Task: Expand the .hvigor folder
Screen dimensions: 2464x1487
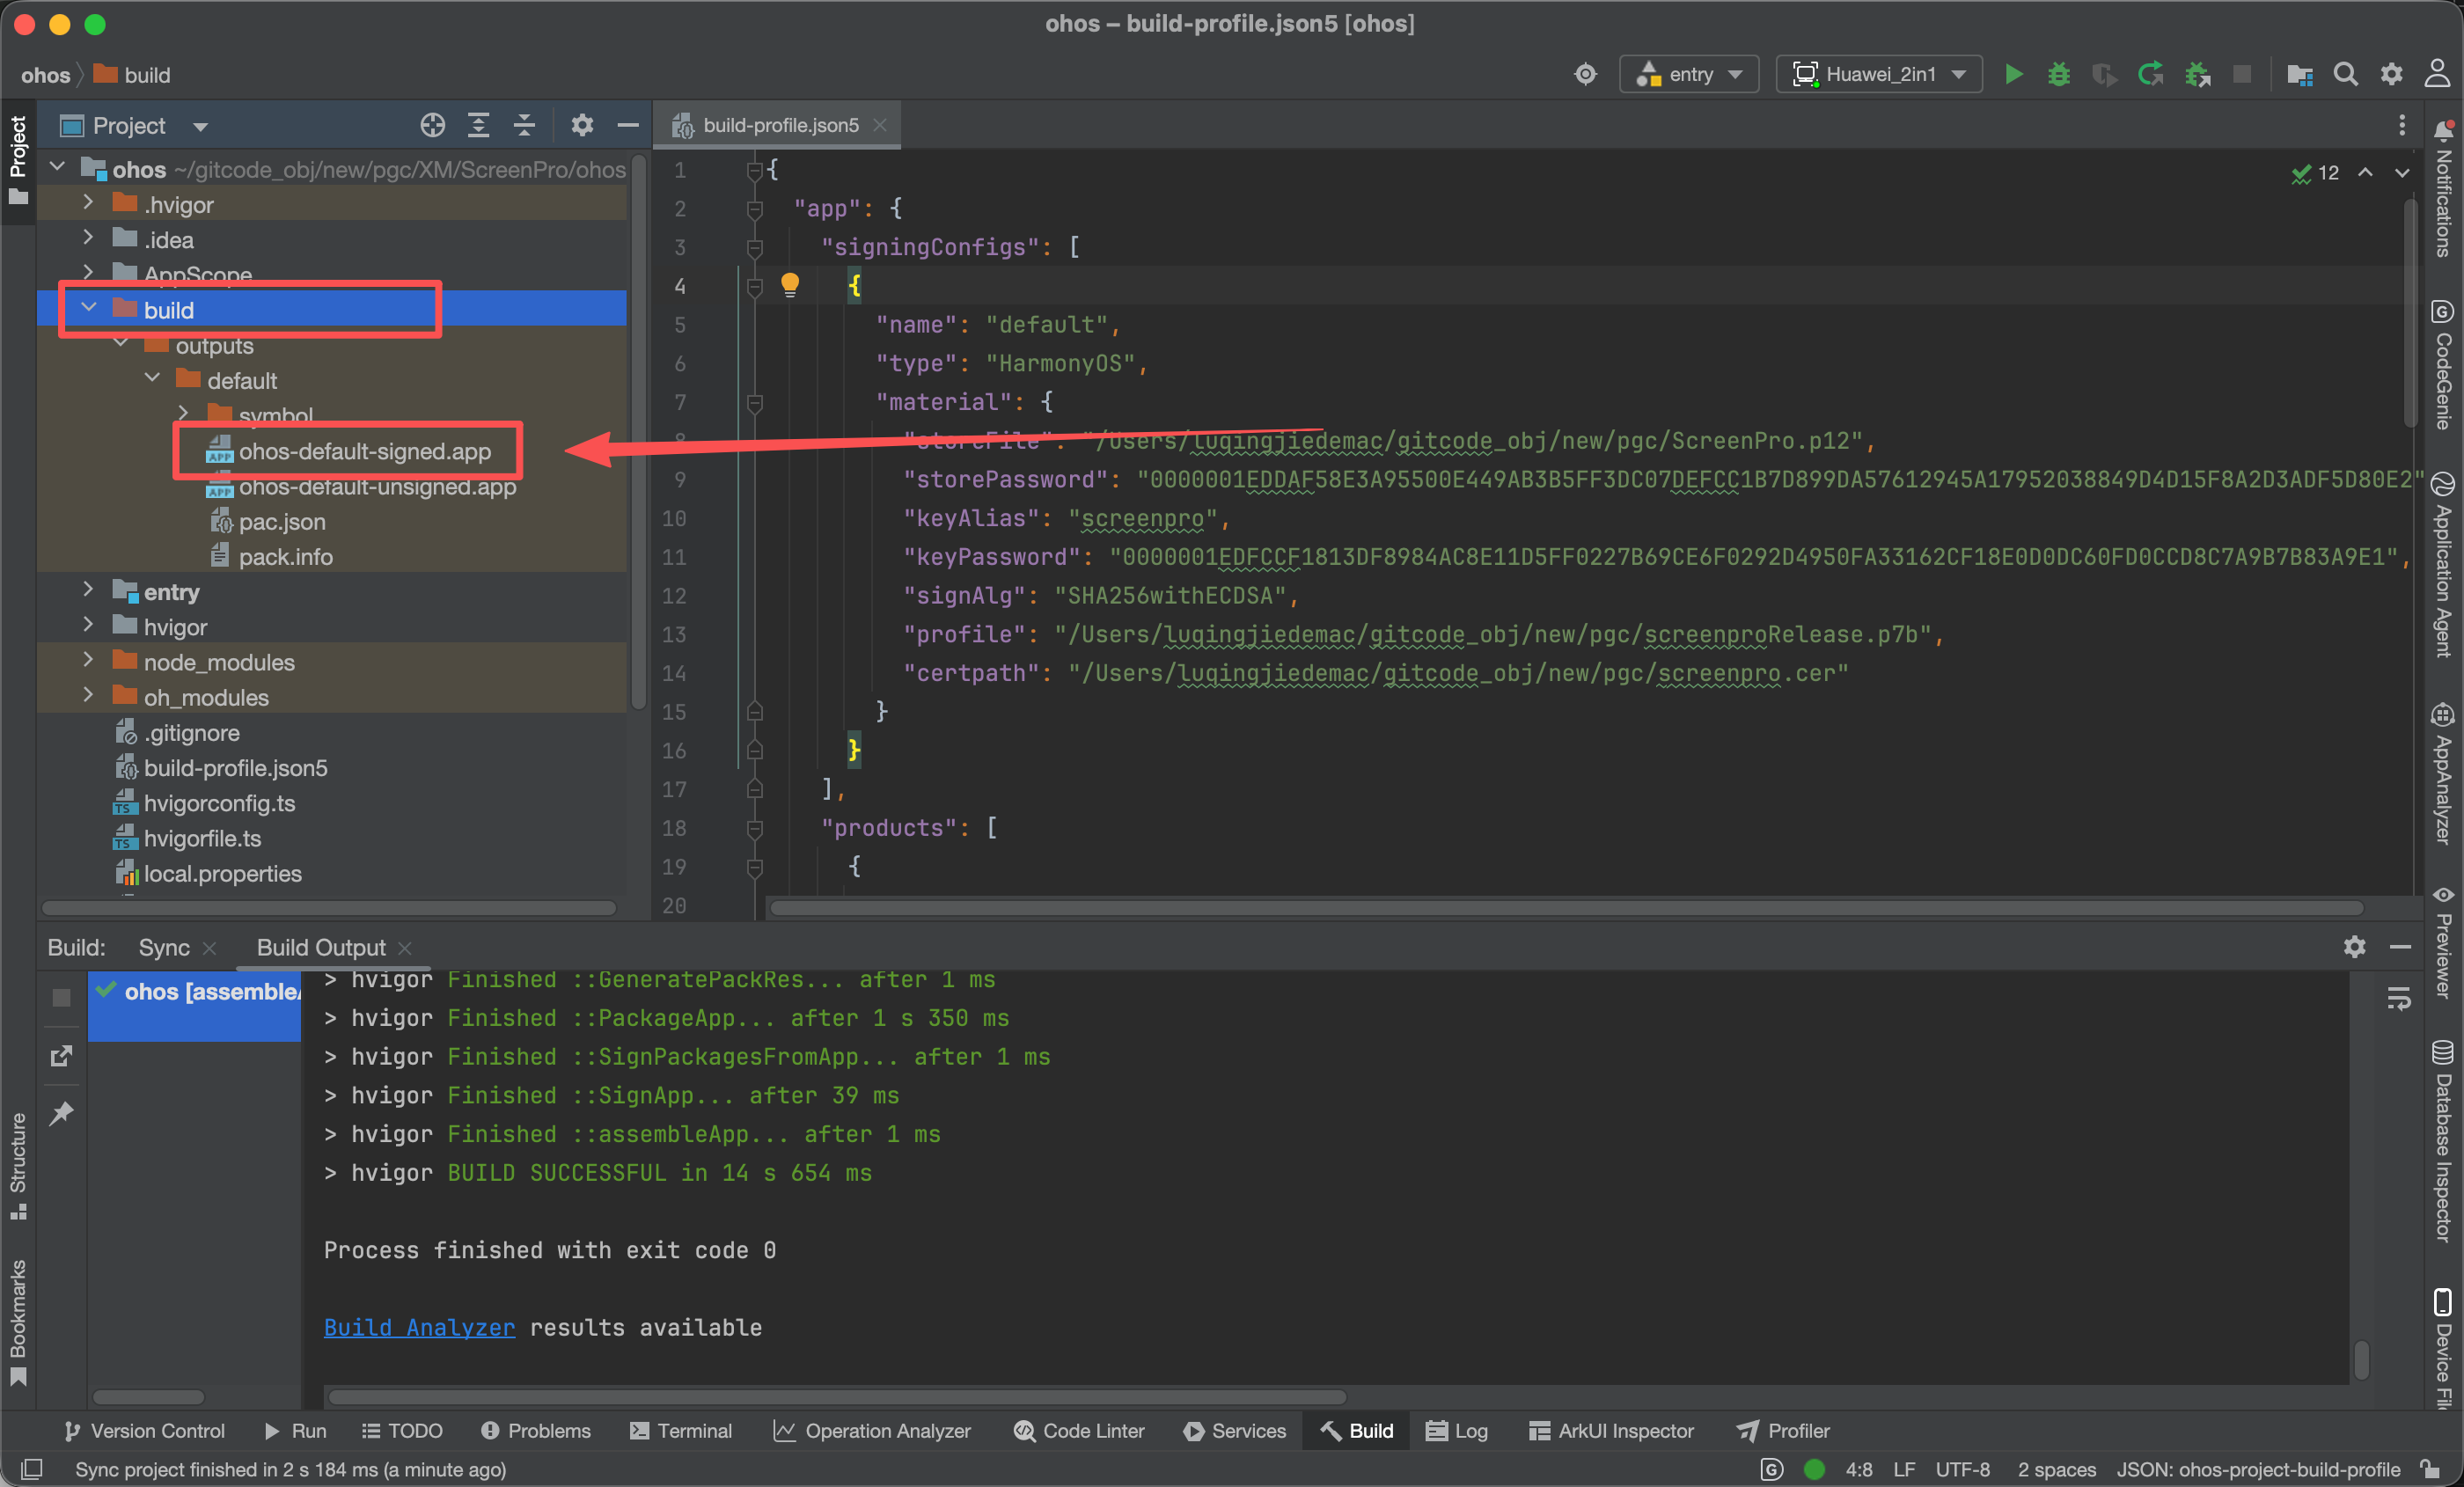Action: click(88, 203)
